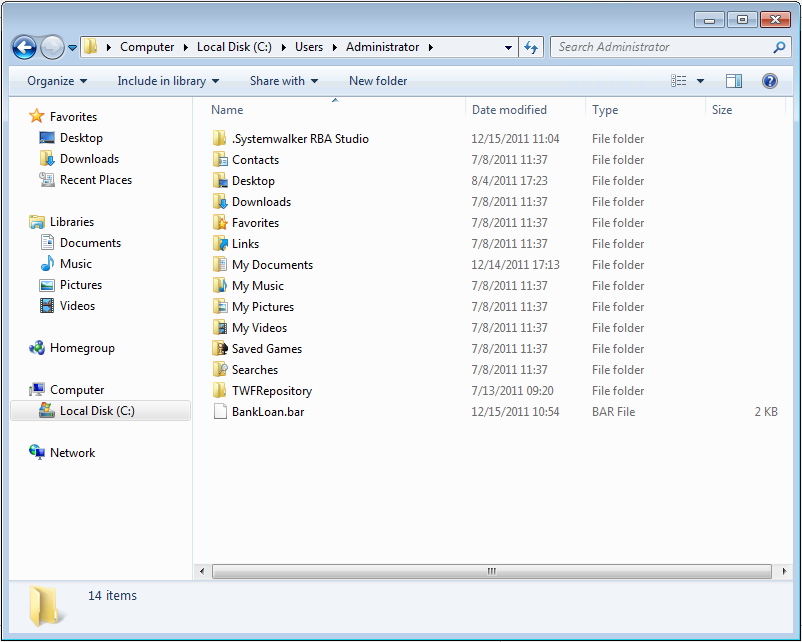Click the Homegroup icon in sidebar
Viewport: 802px width, 642px height.
point(38,348)
